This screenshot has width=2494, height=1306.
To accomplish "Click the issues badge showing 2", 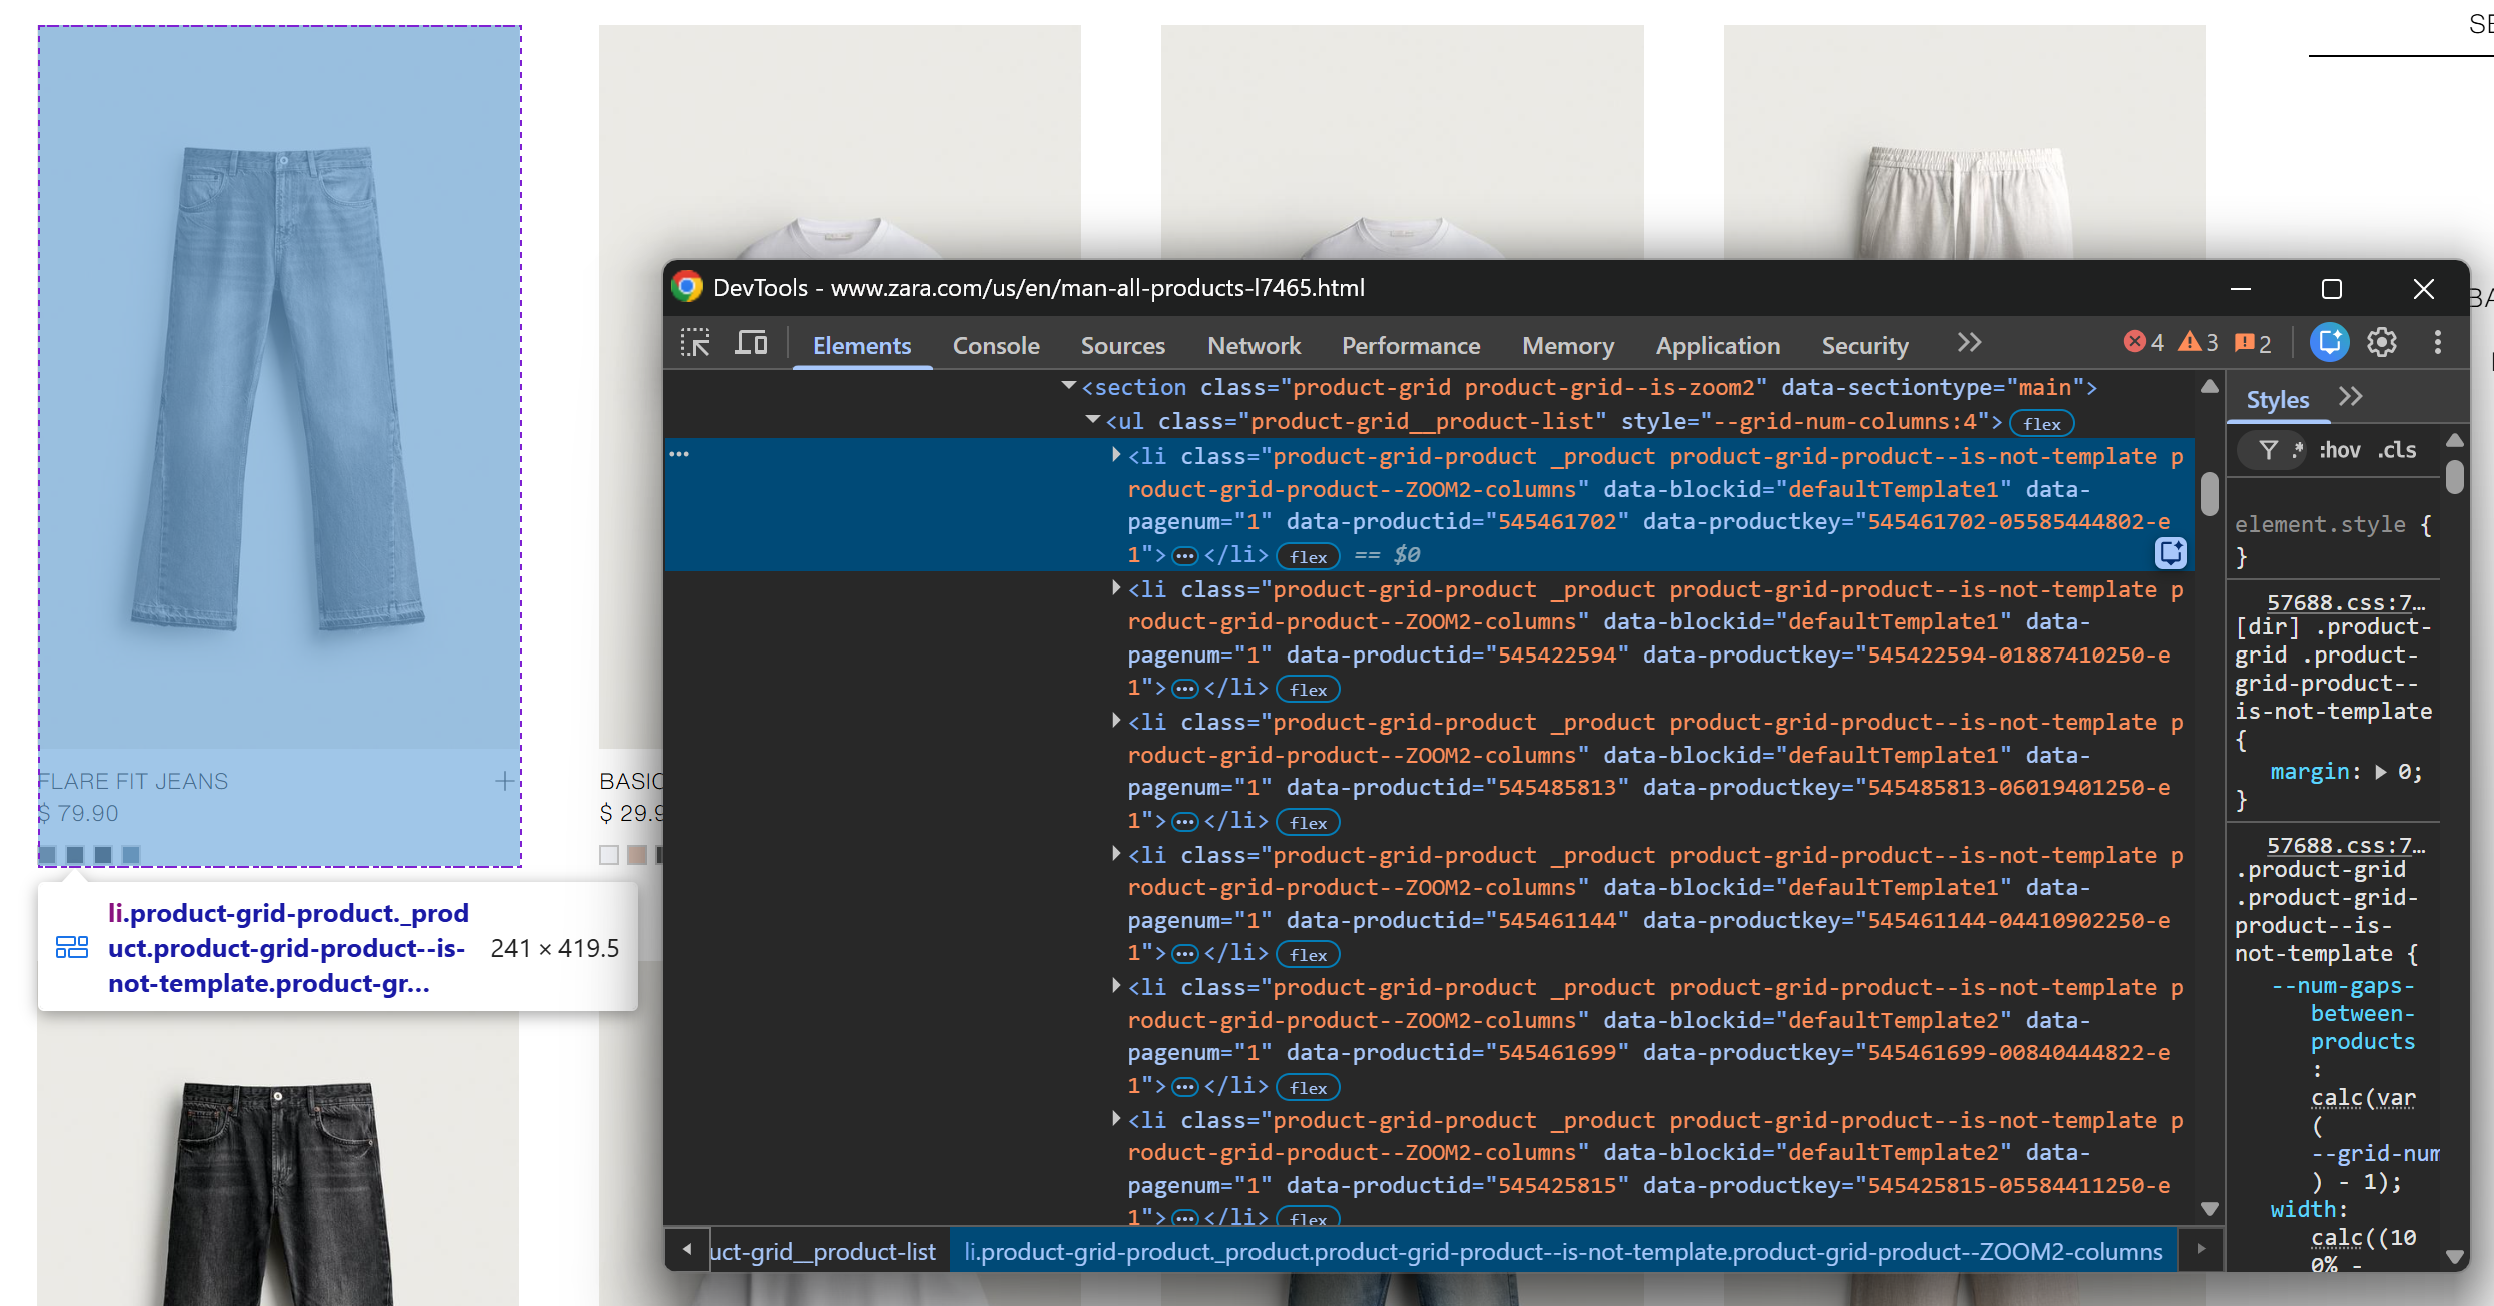I will 2253,343.
